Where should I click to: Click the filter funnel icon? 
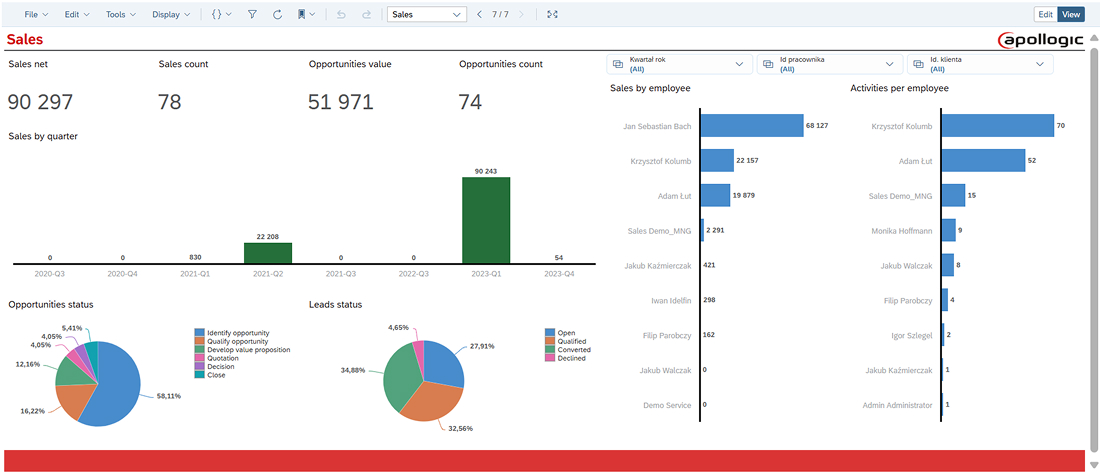pyautogui.click(x=252, y=15)
